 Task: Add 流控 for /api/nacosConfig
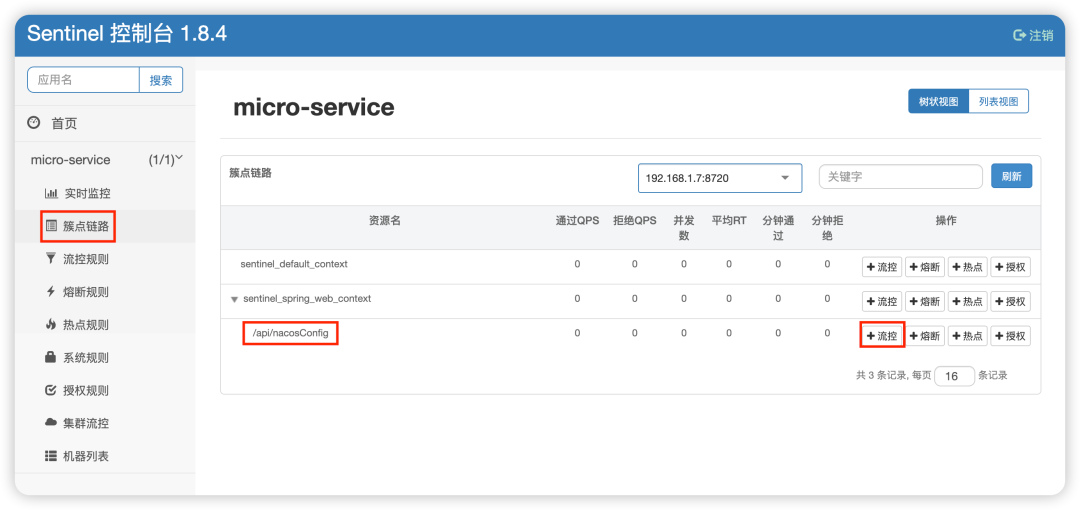882,336
